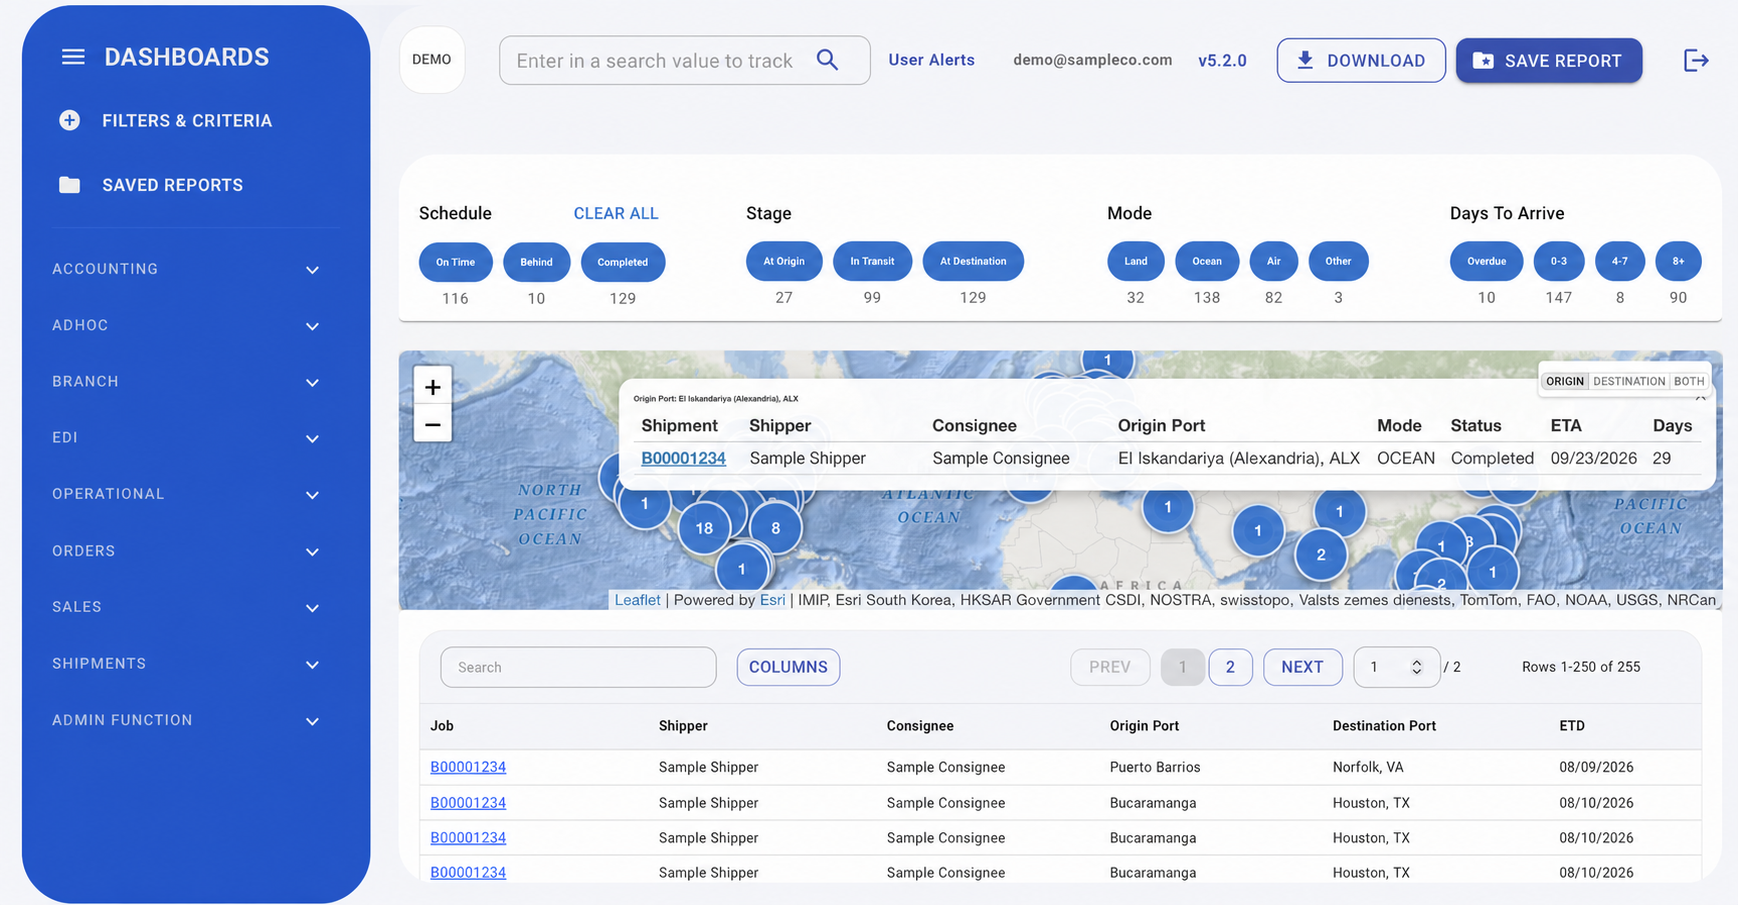Toggle the Behind schedule filter

click(536, 262)
